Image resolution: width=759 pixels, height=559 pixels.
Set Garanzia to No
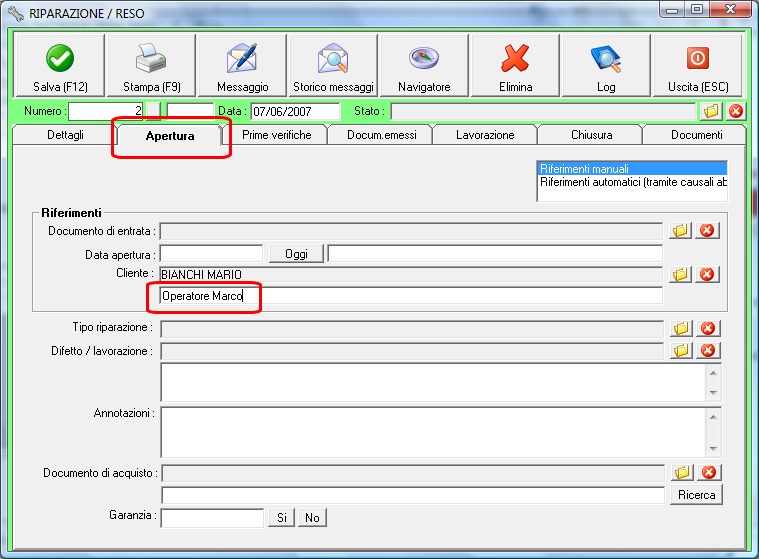coord(312,518)
